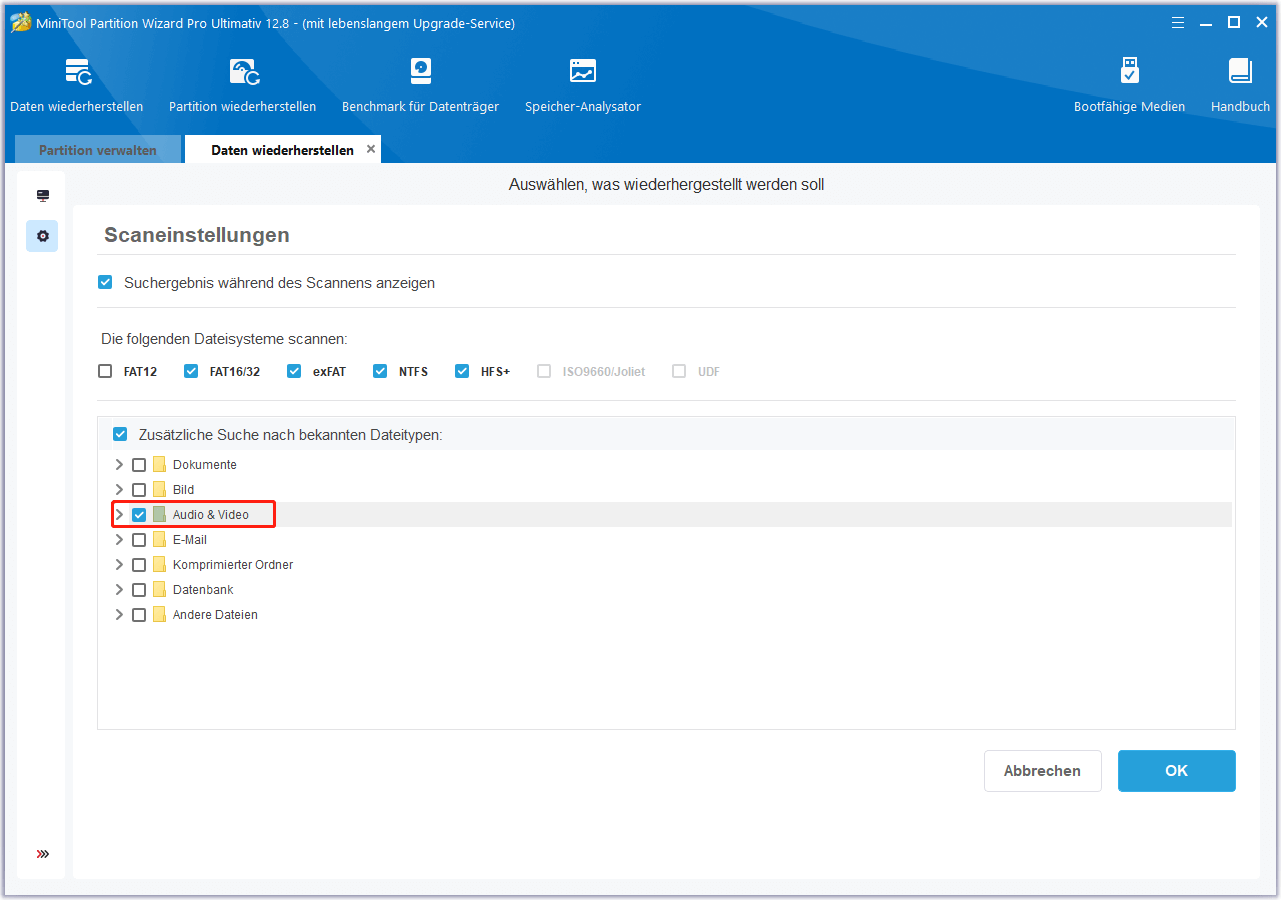Enable the FAT12 file system checkbox
This screenshot has width=1281, height=900.
click(x=105, y=371)
